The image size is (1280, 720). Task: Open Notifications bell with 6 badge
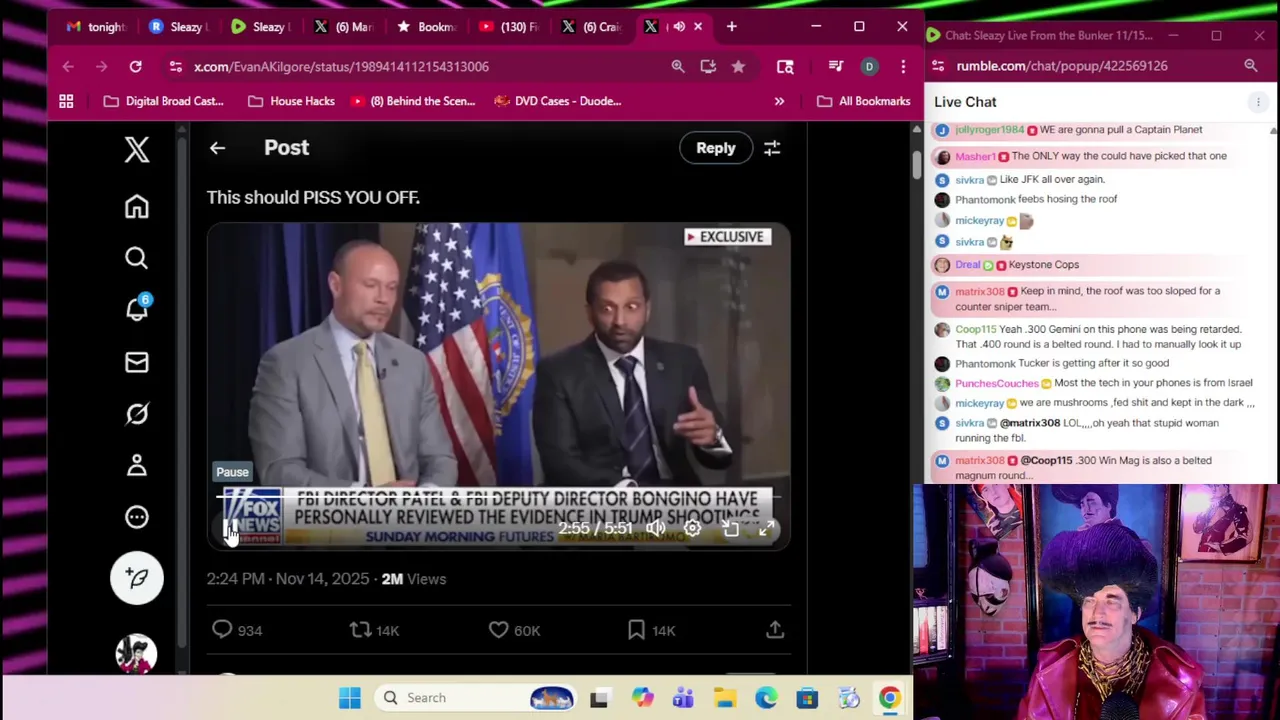tap(137, 309)
